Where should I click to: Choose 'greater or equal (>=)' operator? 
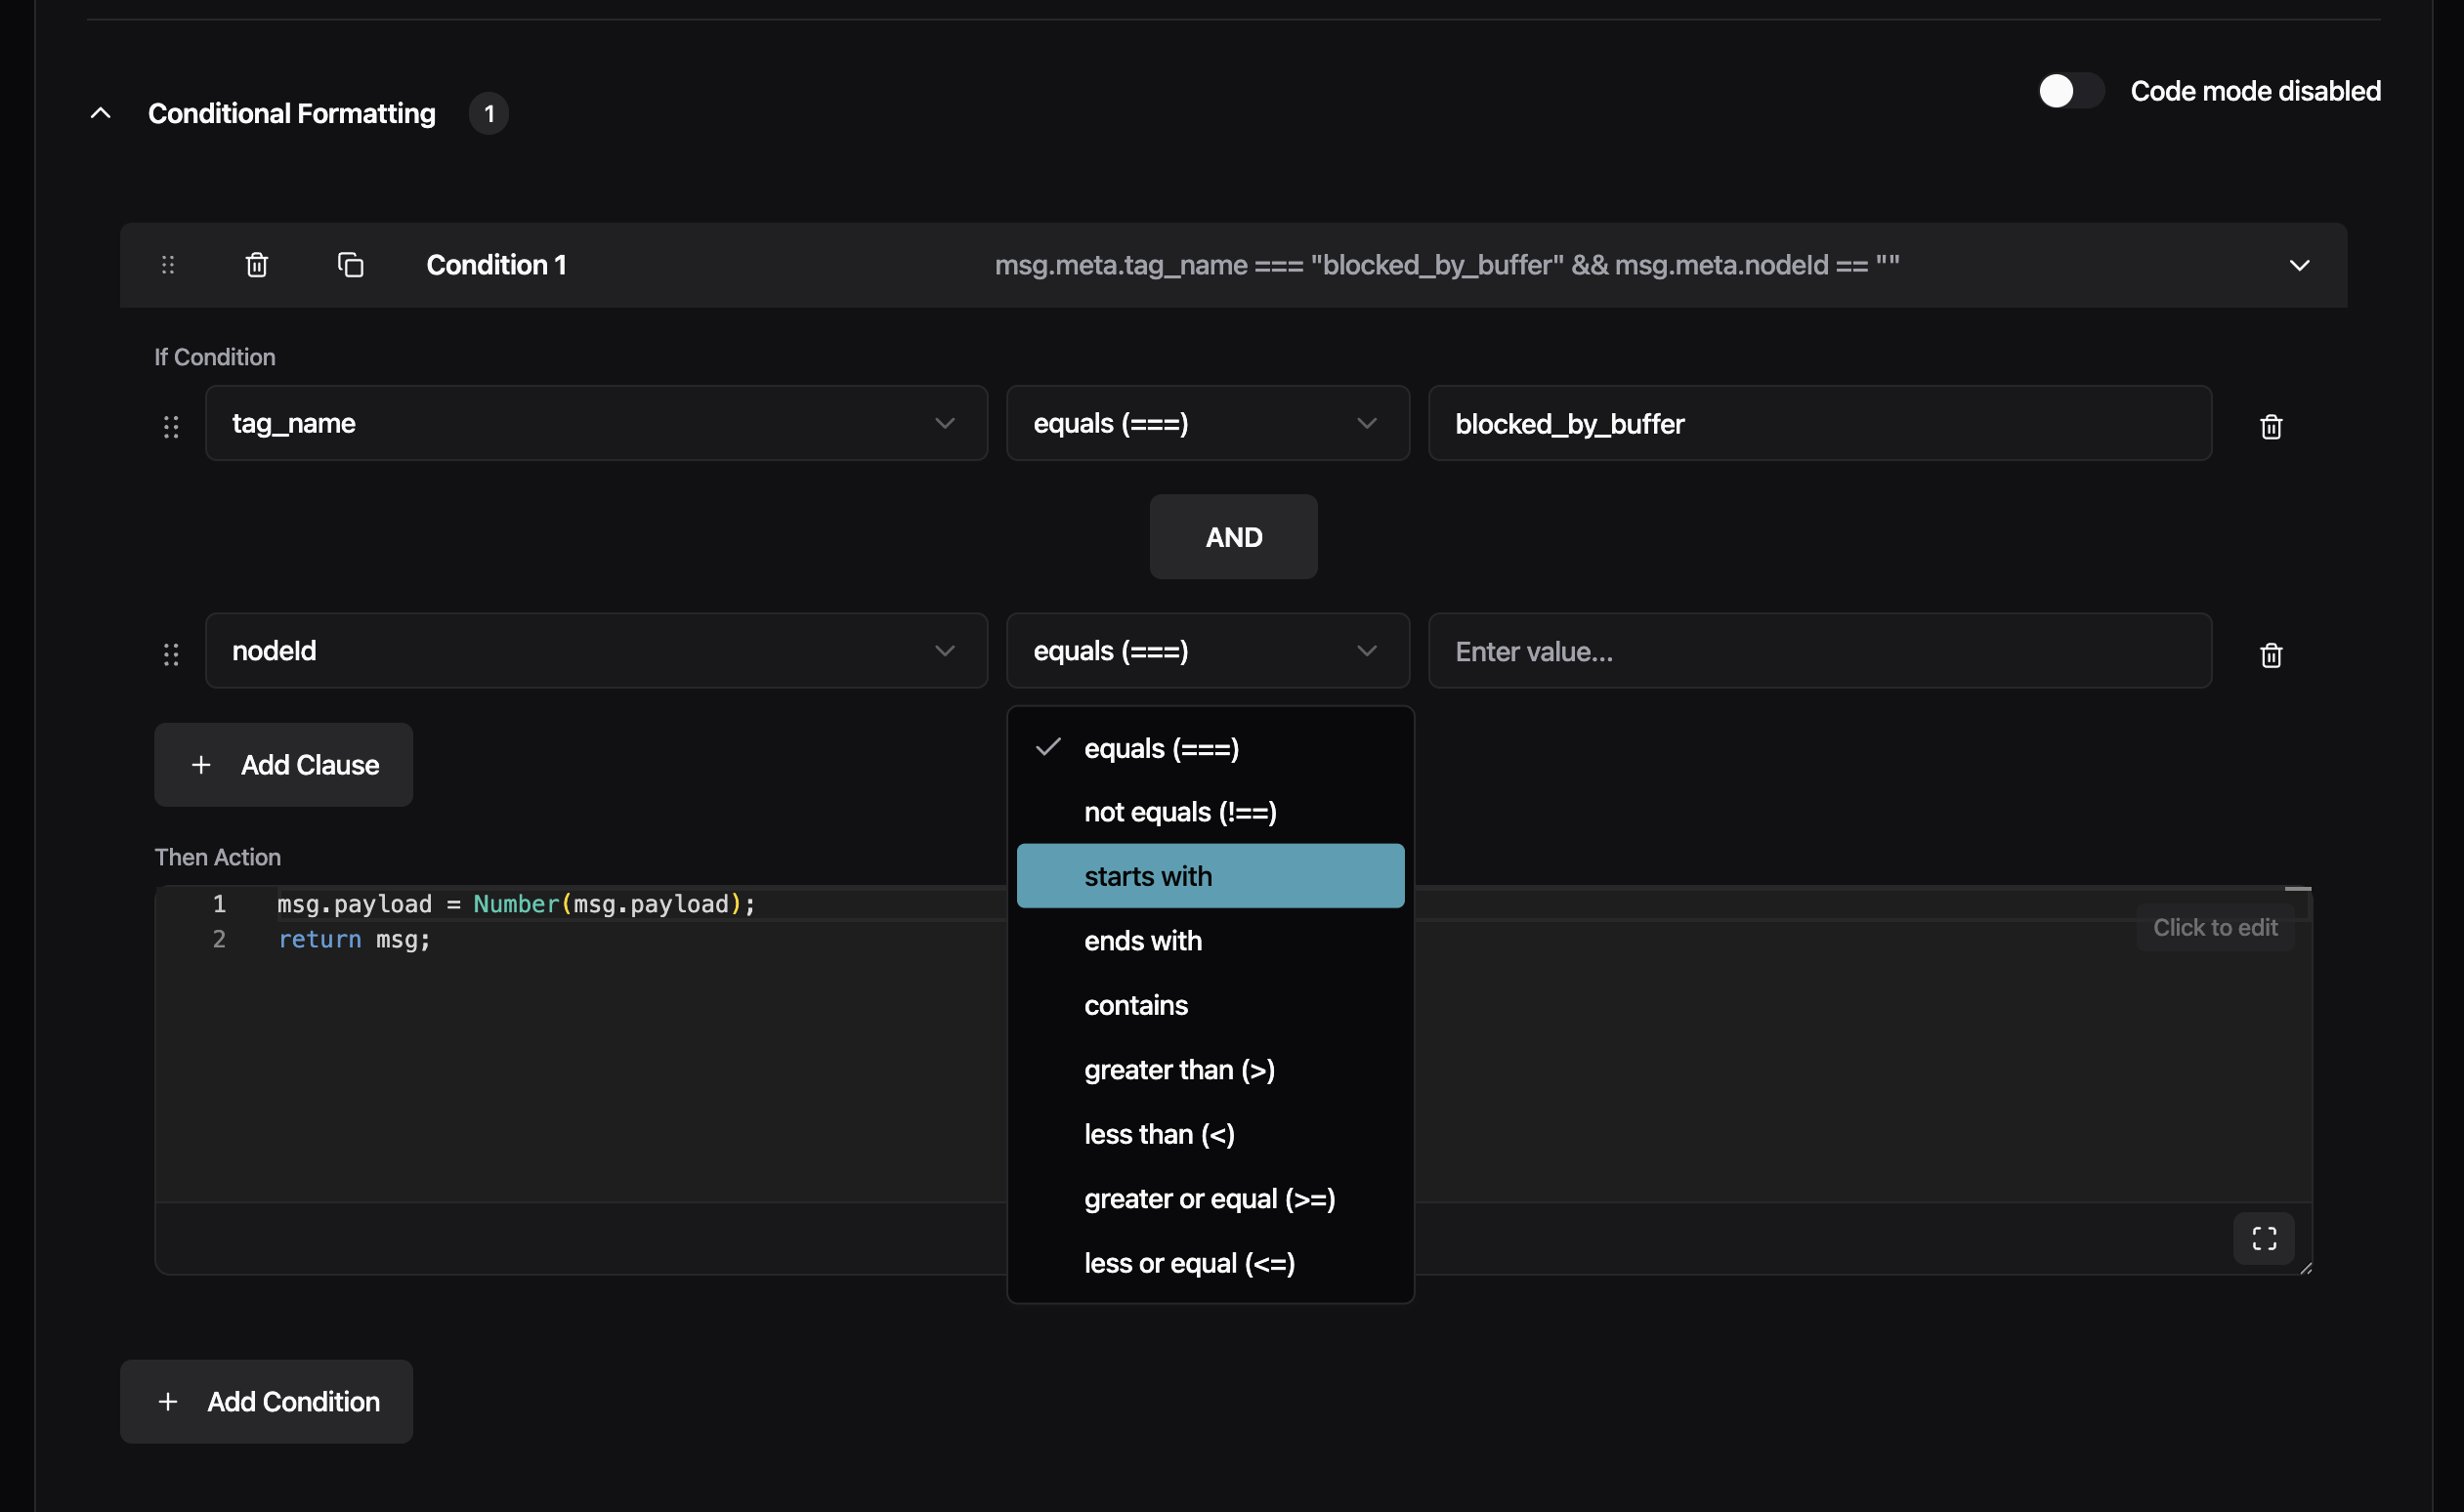coord(1210,1199)
